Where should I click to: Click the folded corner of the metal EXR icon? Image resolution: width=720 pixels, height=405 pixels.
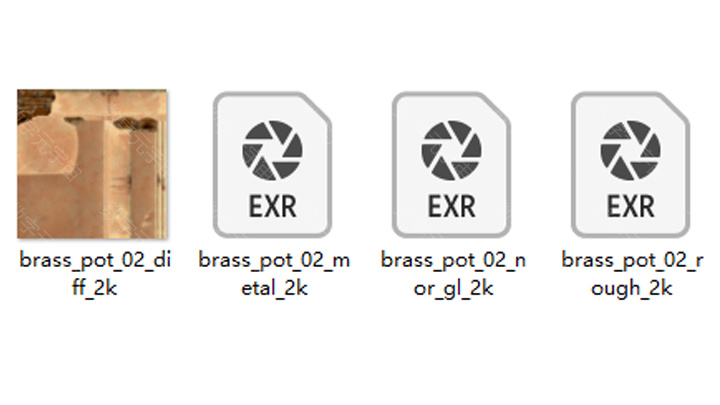[317, 107]
